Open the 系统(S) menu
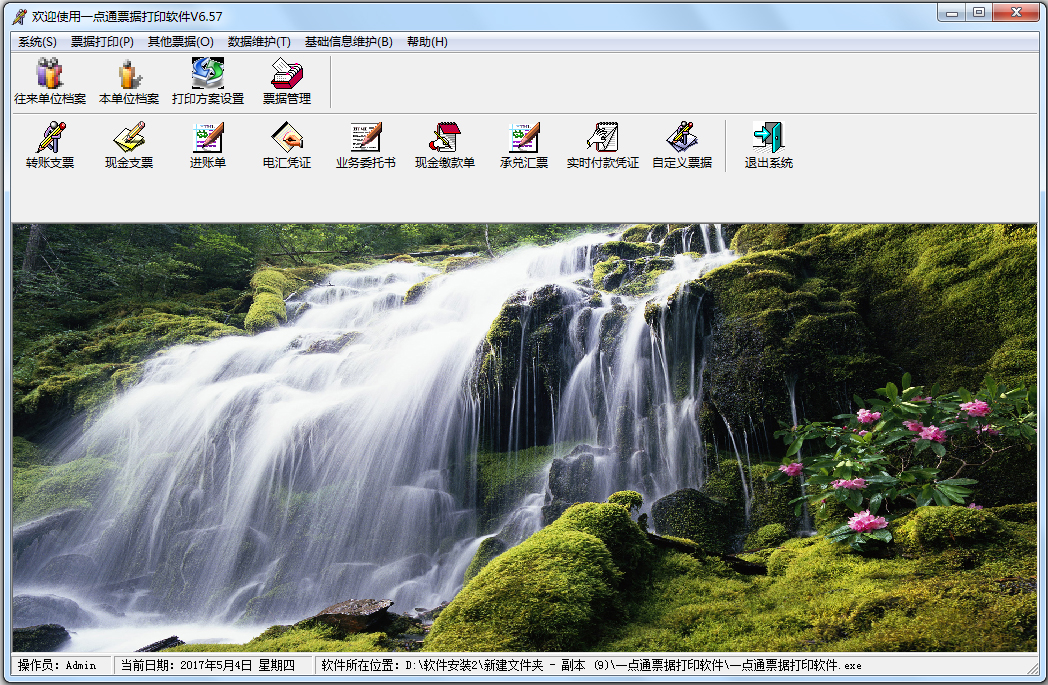Screen dimensions: 1048x685 (33, 42)
